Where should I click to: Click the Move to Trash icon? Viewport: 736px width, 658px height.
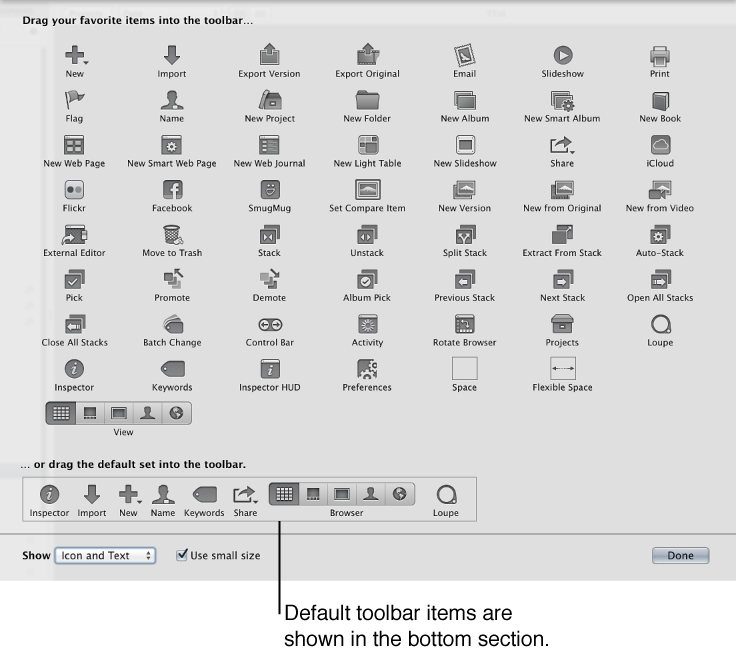(x=172, y=235)
